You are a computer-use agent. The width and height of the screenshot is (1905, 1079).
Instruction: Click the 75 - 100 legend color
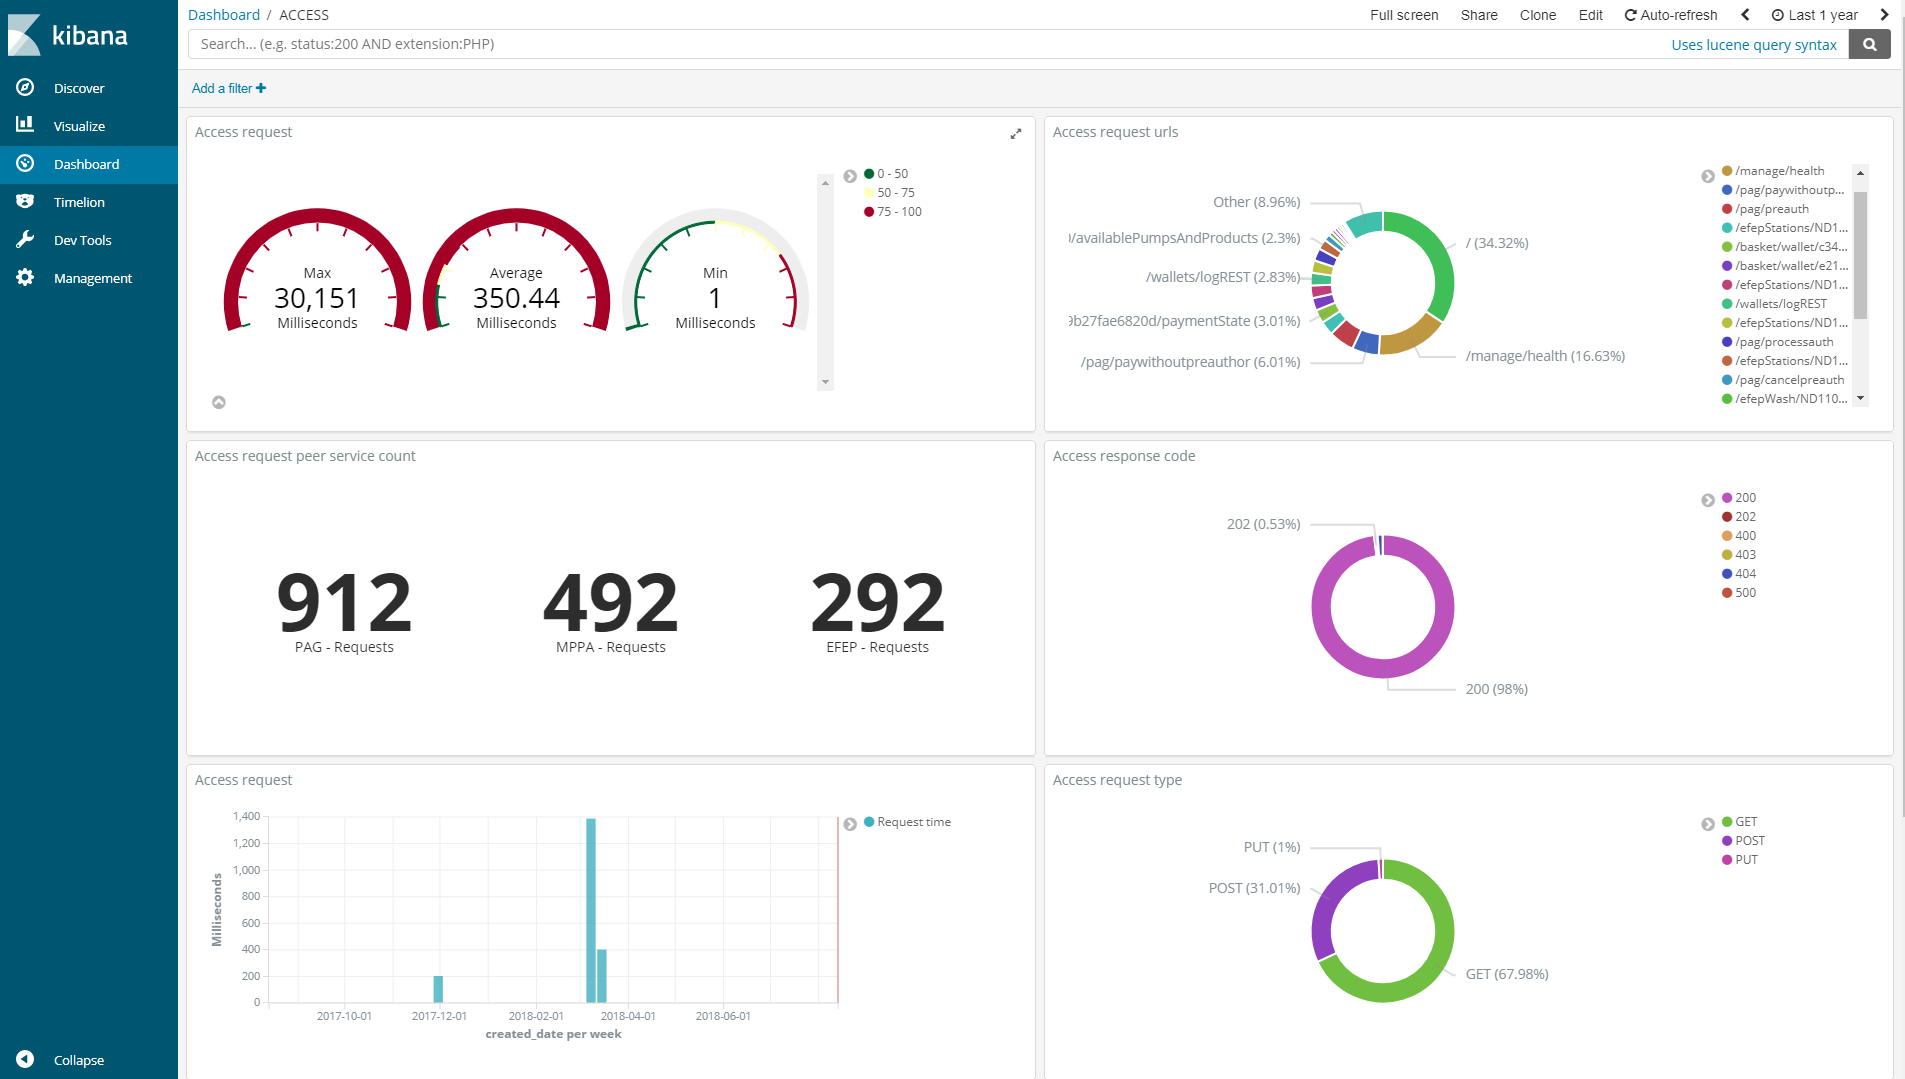pos(869,211)
